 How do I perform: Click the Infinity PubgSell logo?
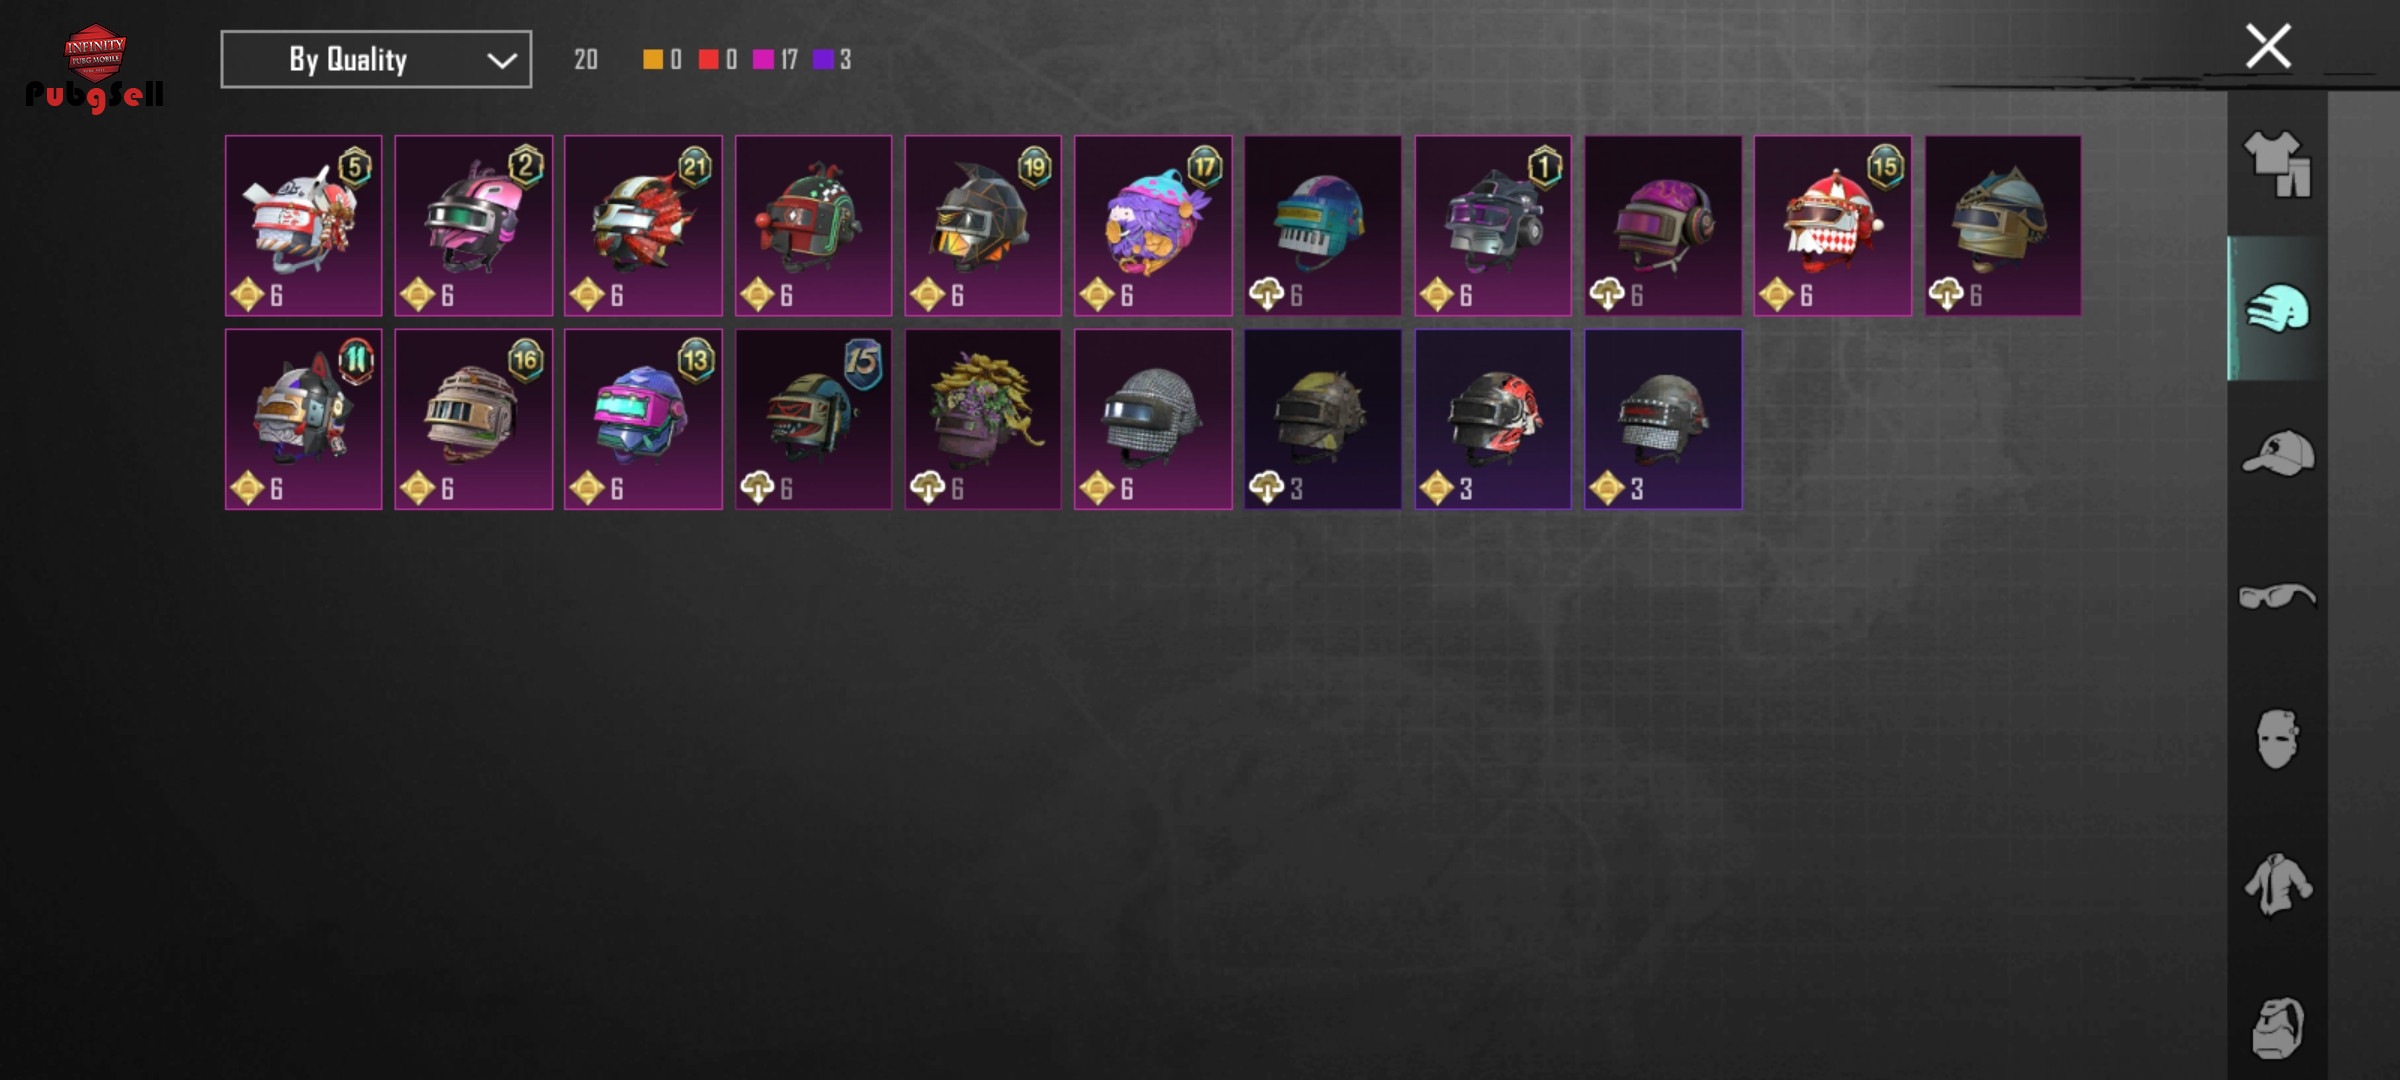[95, 68]
